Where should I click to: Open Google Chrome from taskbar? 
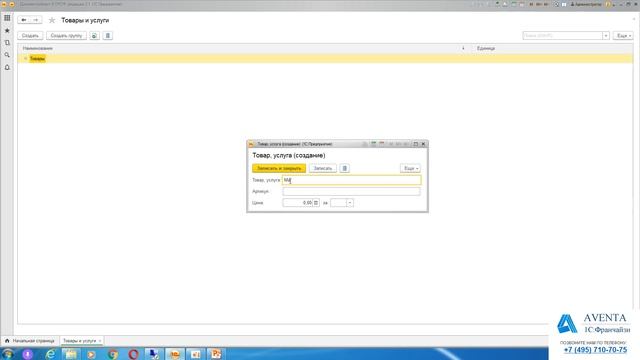pos(113,354)
